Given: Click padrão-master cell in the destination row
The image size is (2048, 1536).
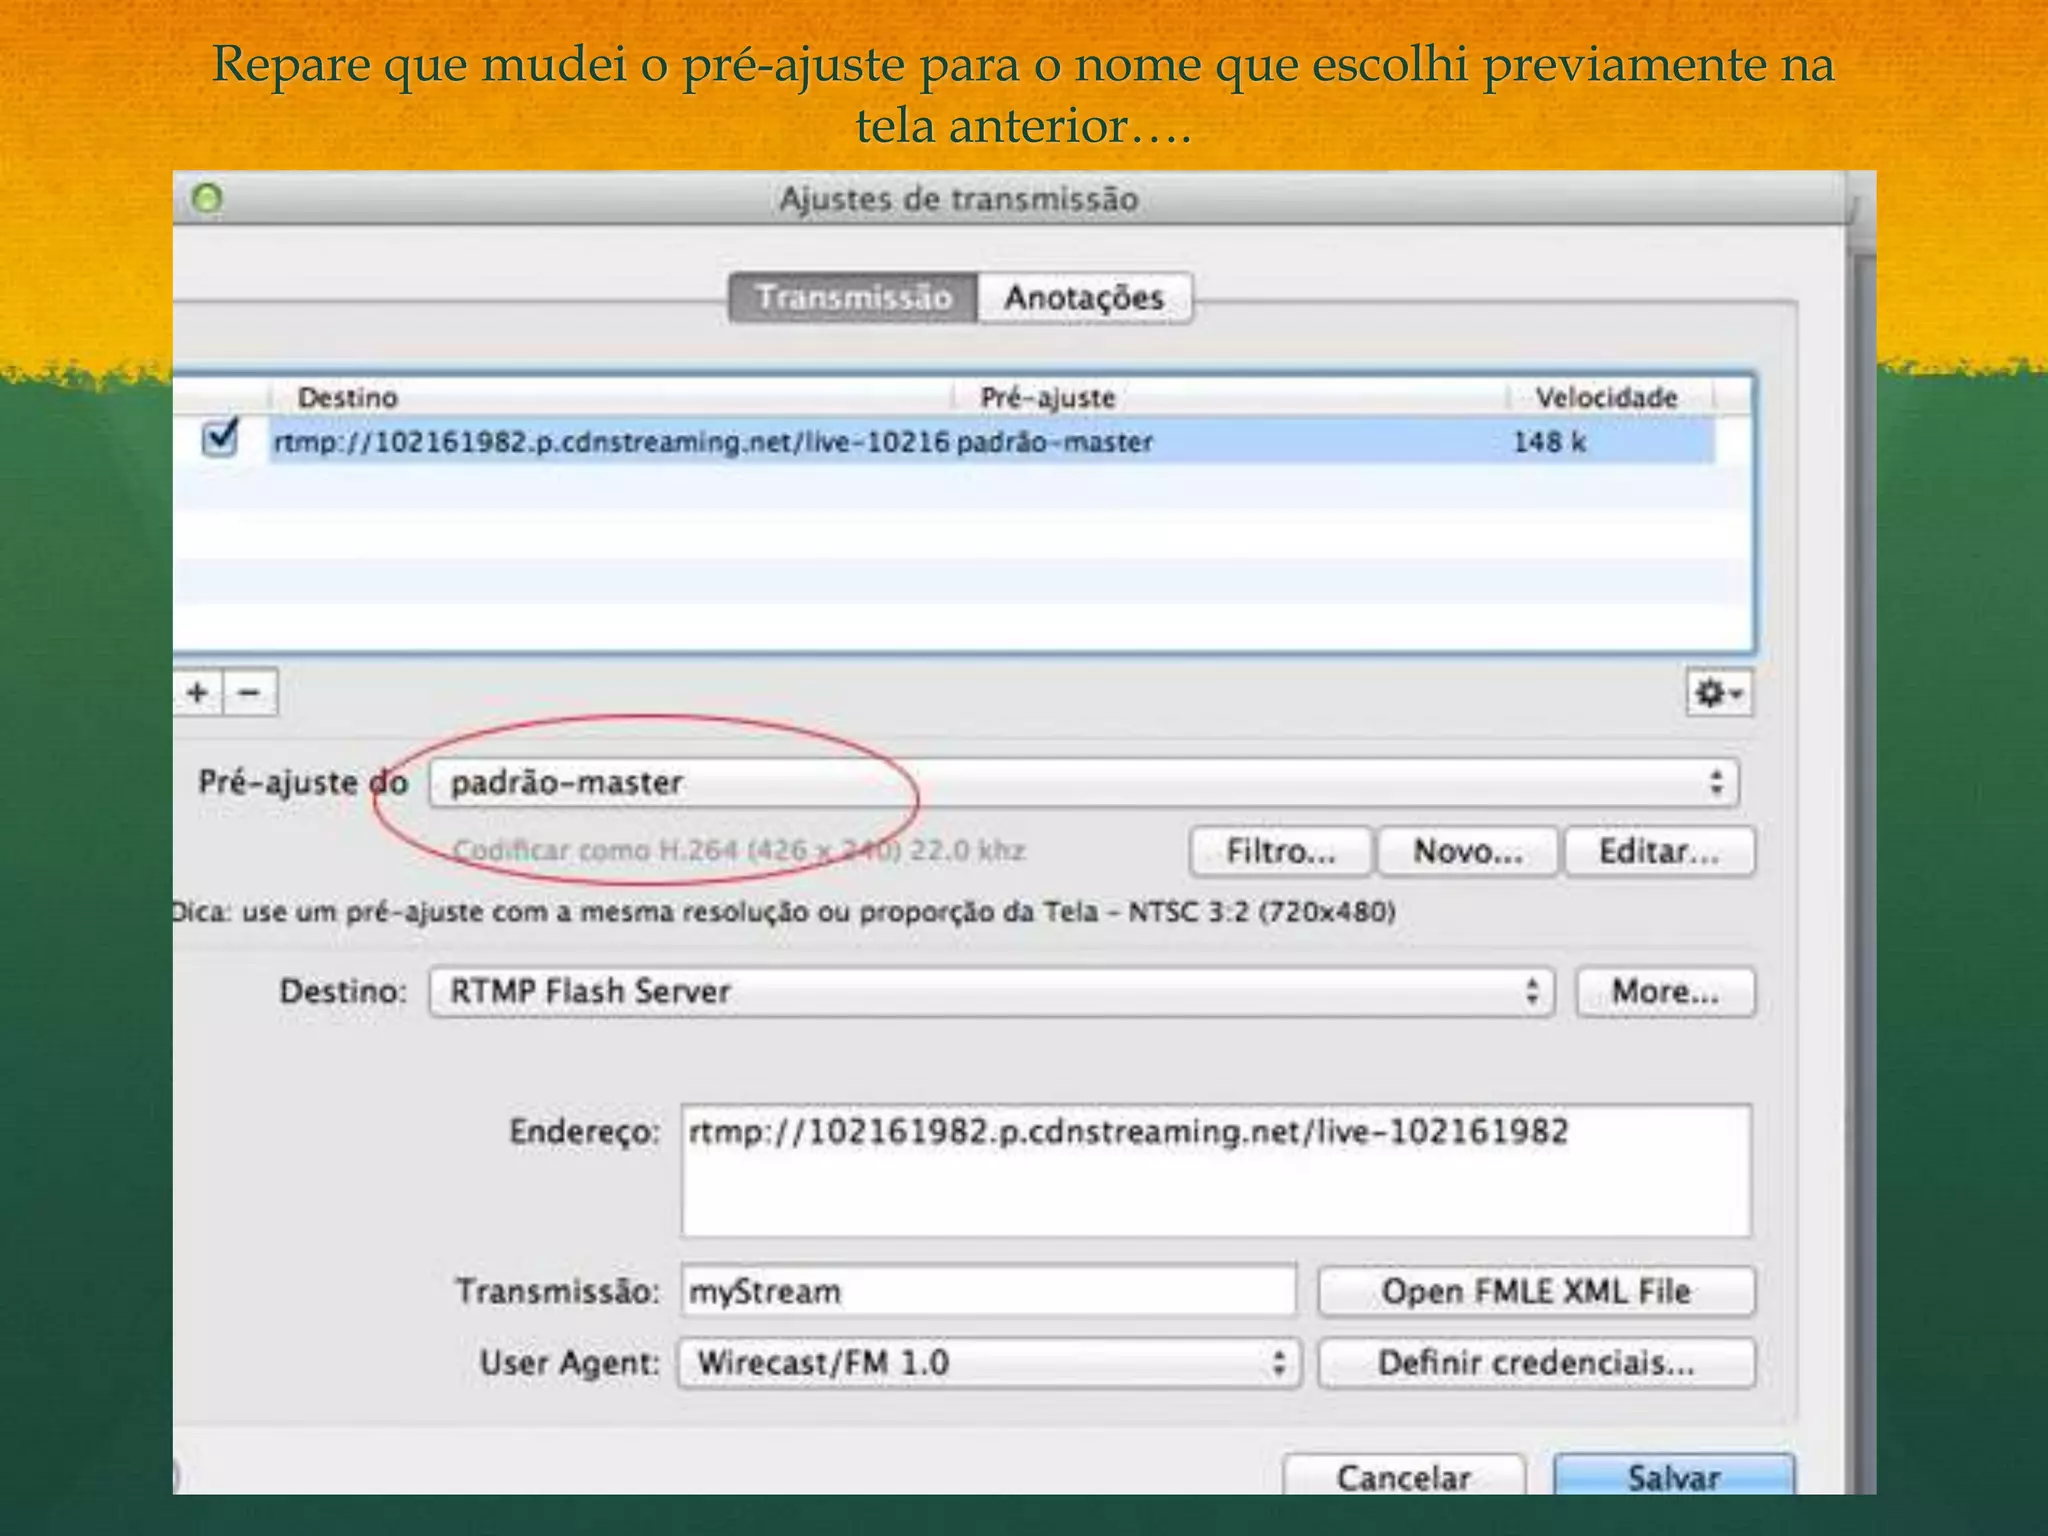Looking at the screenshot, I should (1055, 442).
